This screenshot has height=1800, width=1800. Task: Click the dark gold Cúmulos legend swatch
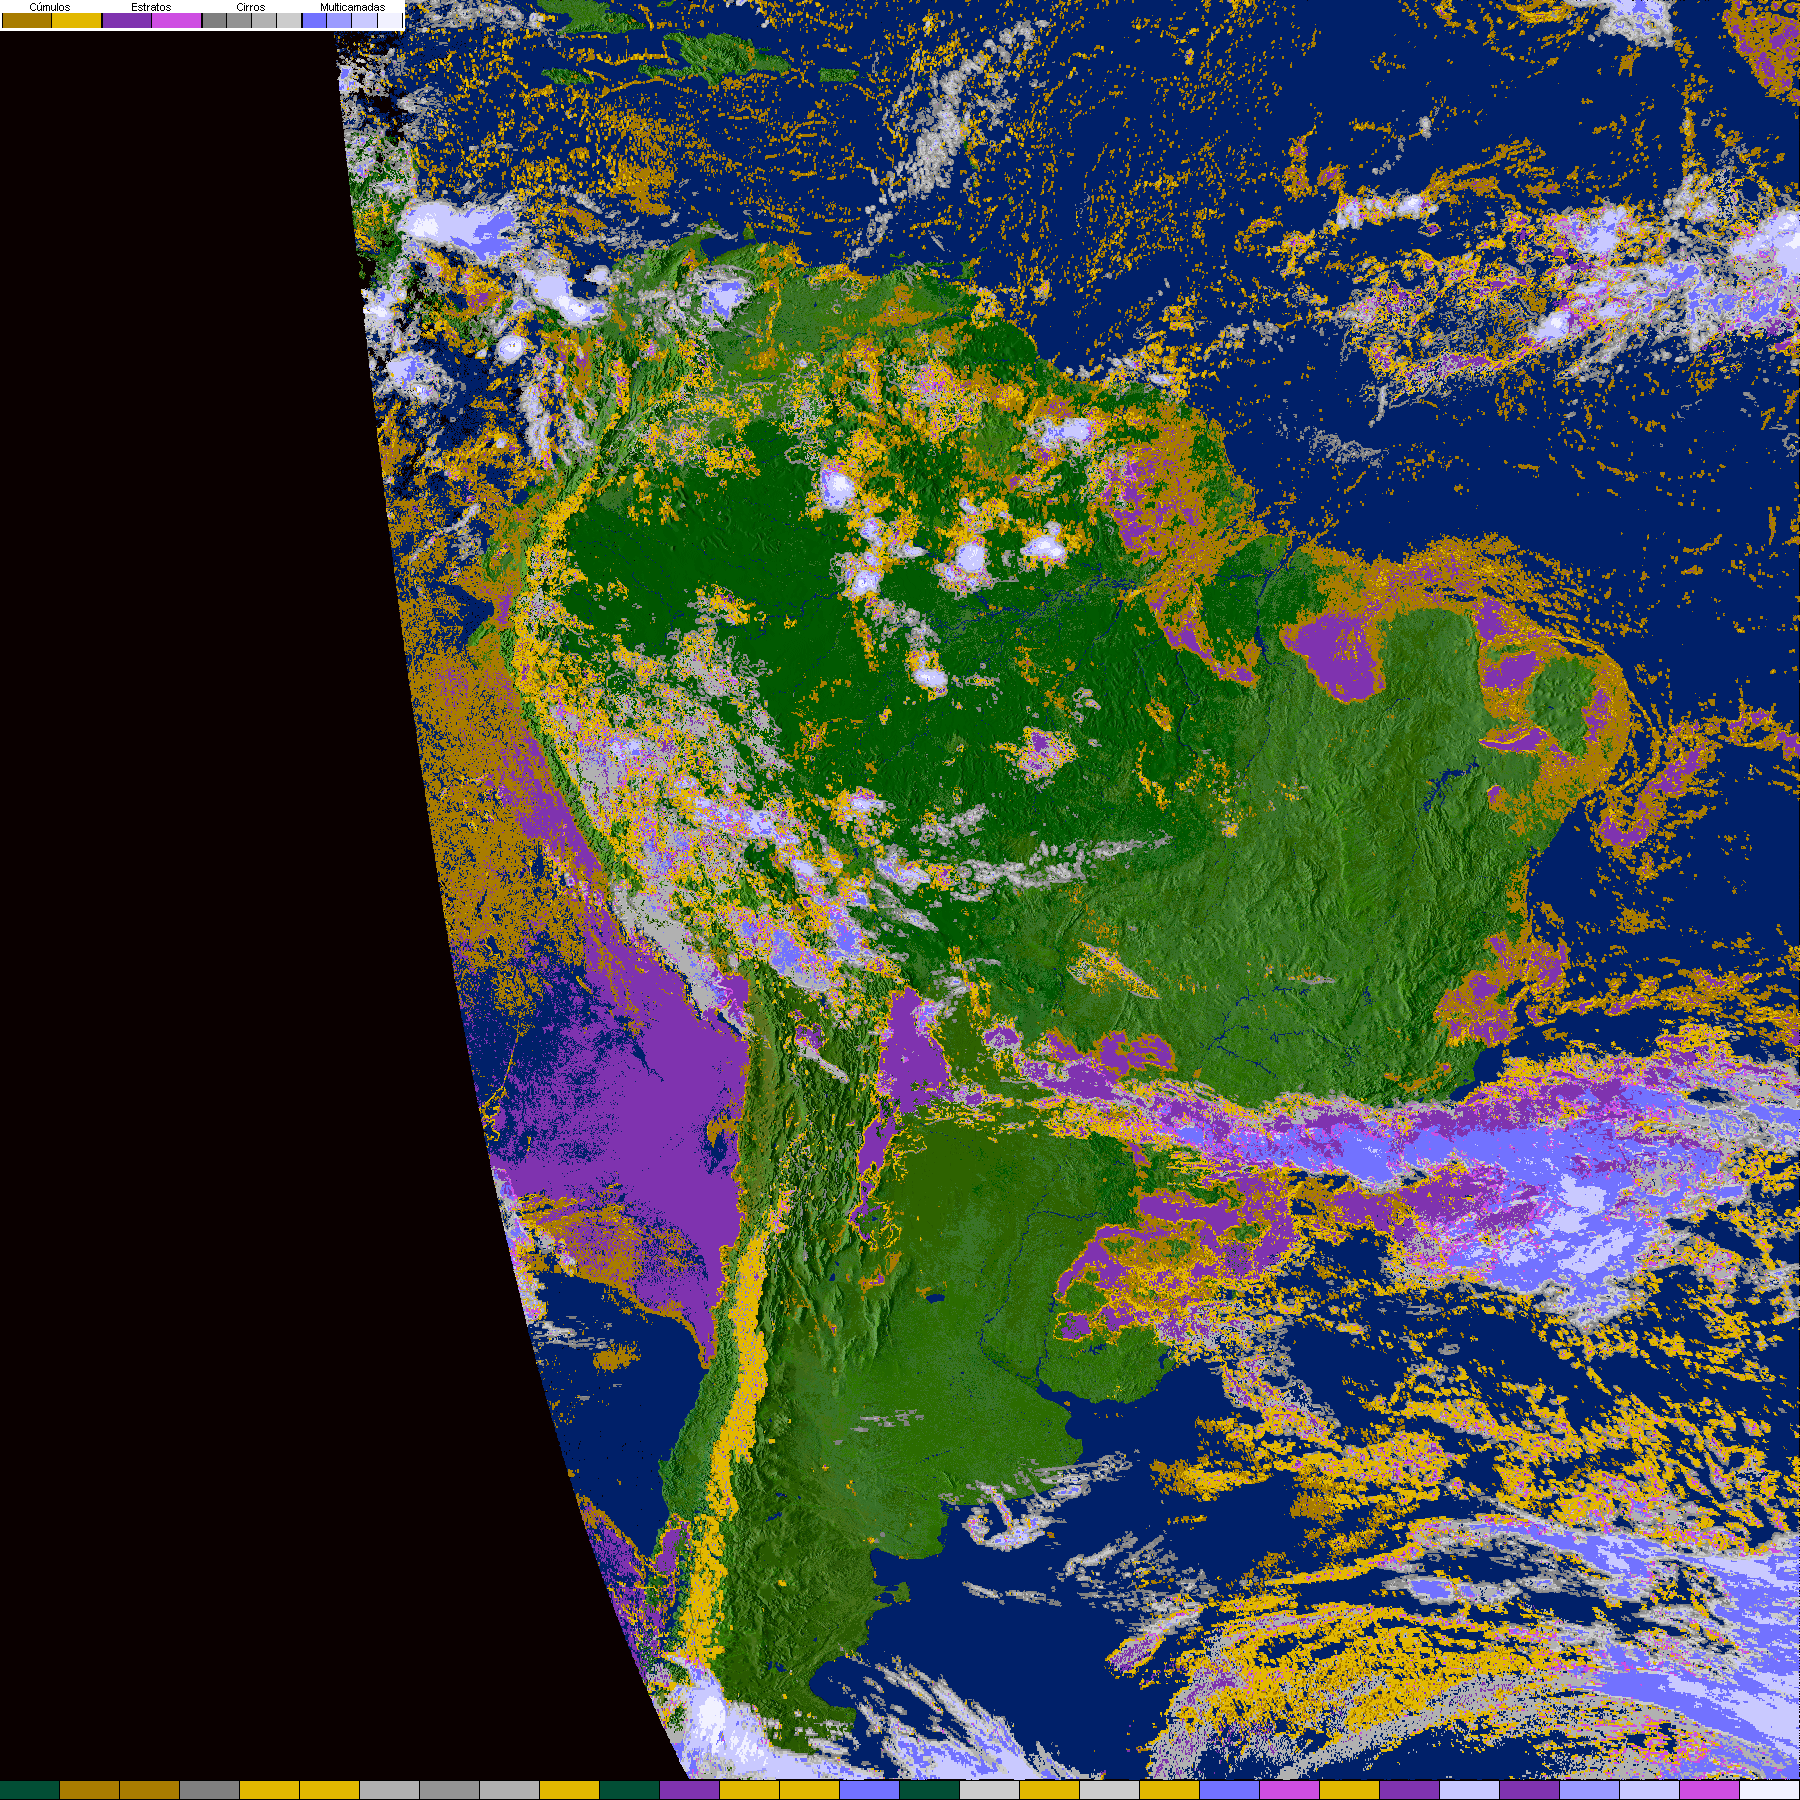[27, 21]
